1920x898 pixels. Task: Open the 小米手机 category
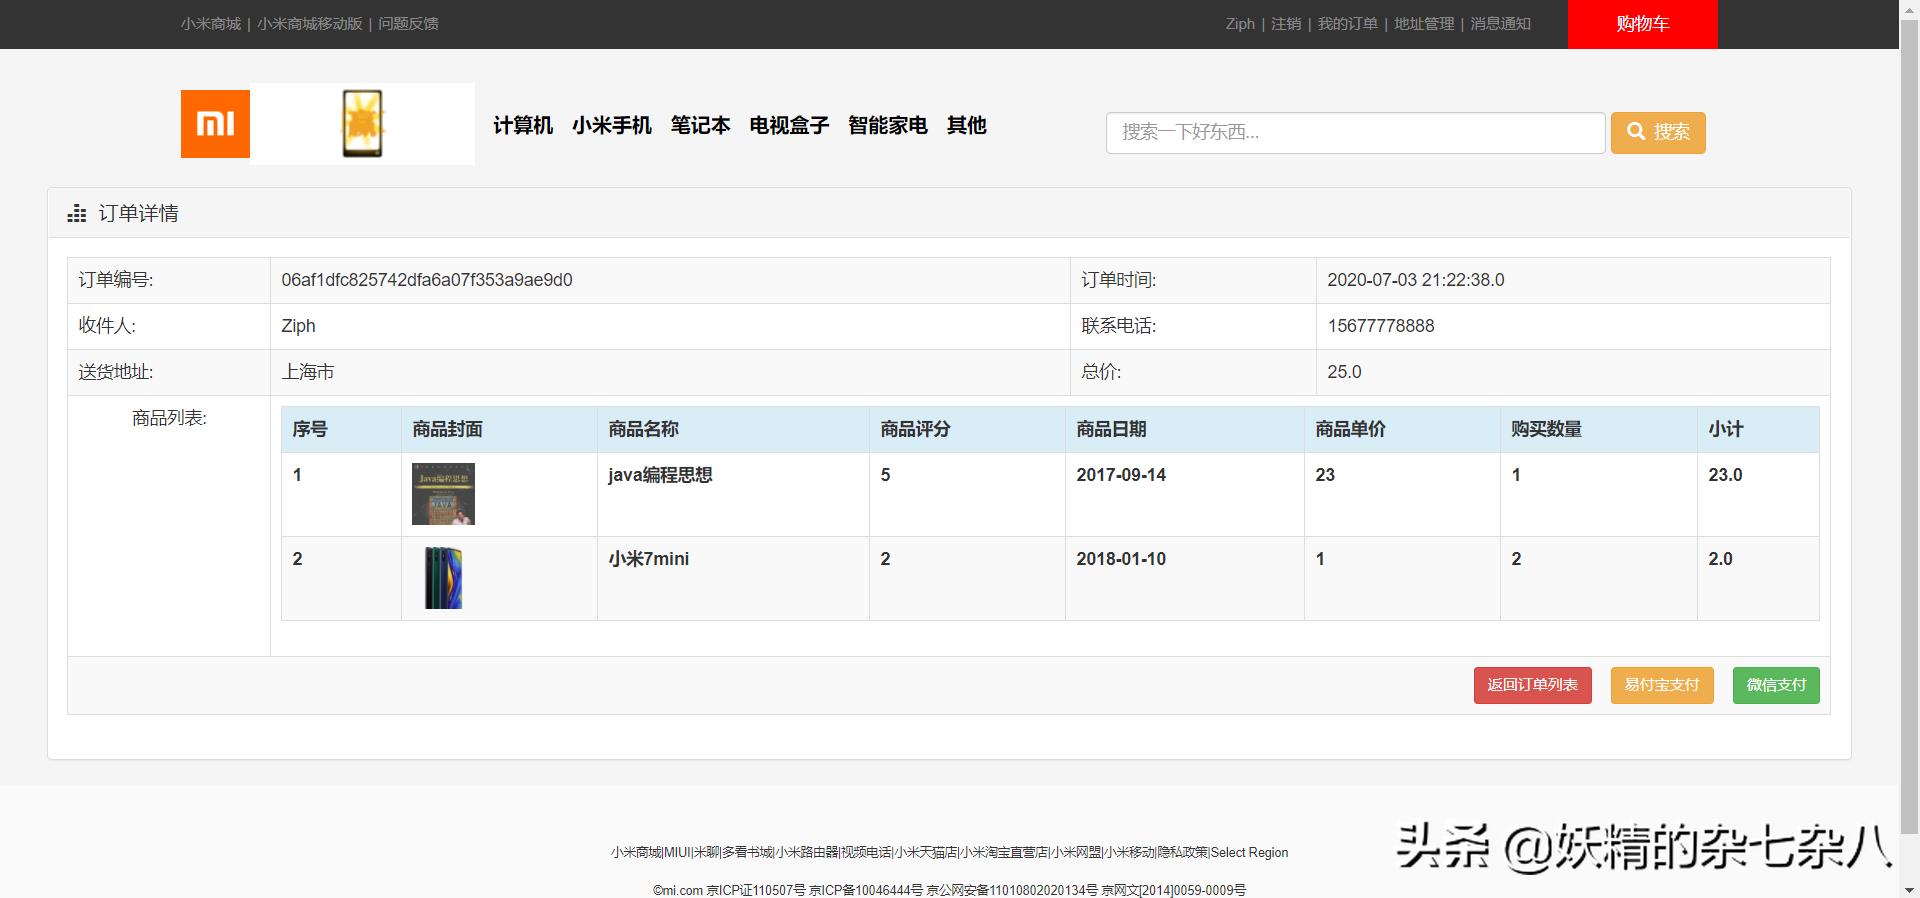tap(612, 125)
